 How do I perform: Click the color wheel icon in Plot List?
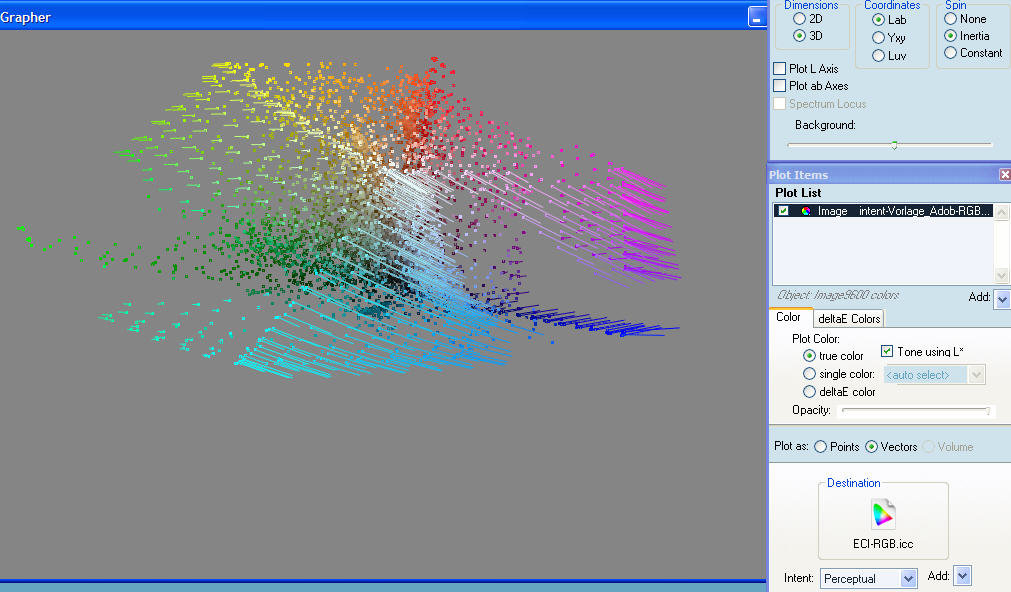tap(805, 211)
